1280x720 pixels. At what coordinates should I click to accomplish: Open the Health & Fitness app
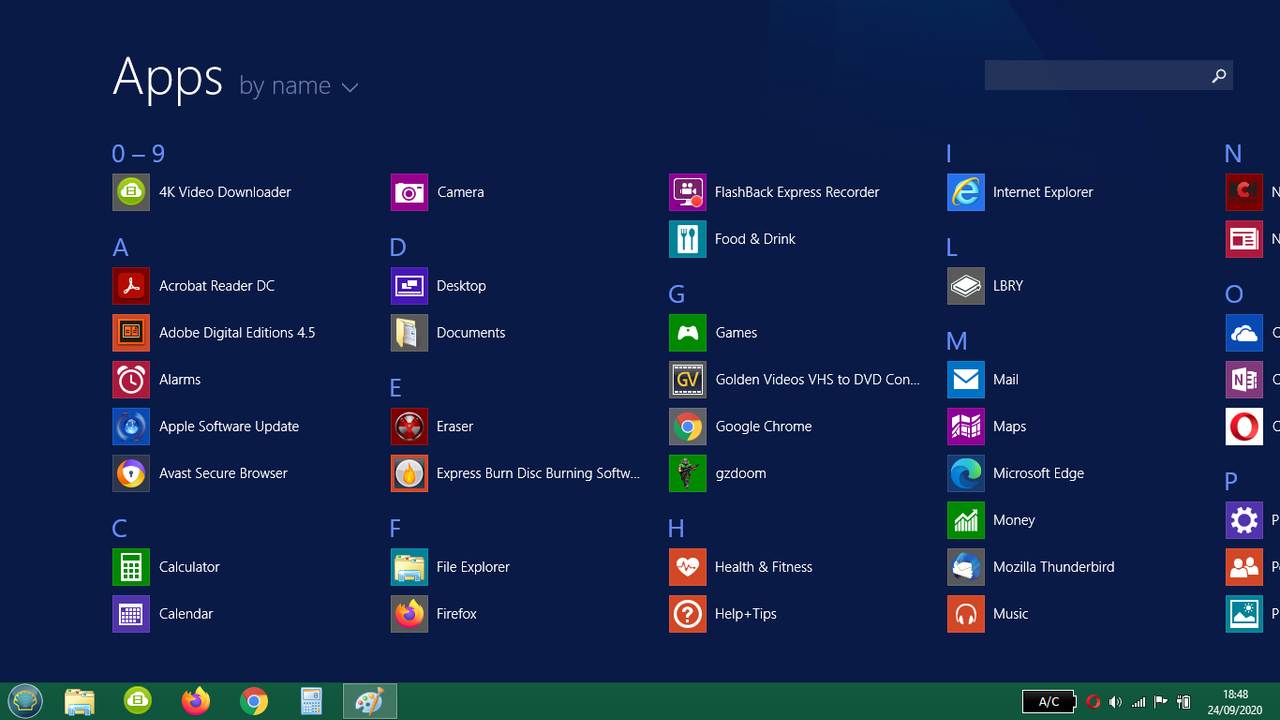[x=741, y=567]
